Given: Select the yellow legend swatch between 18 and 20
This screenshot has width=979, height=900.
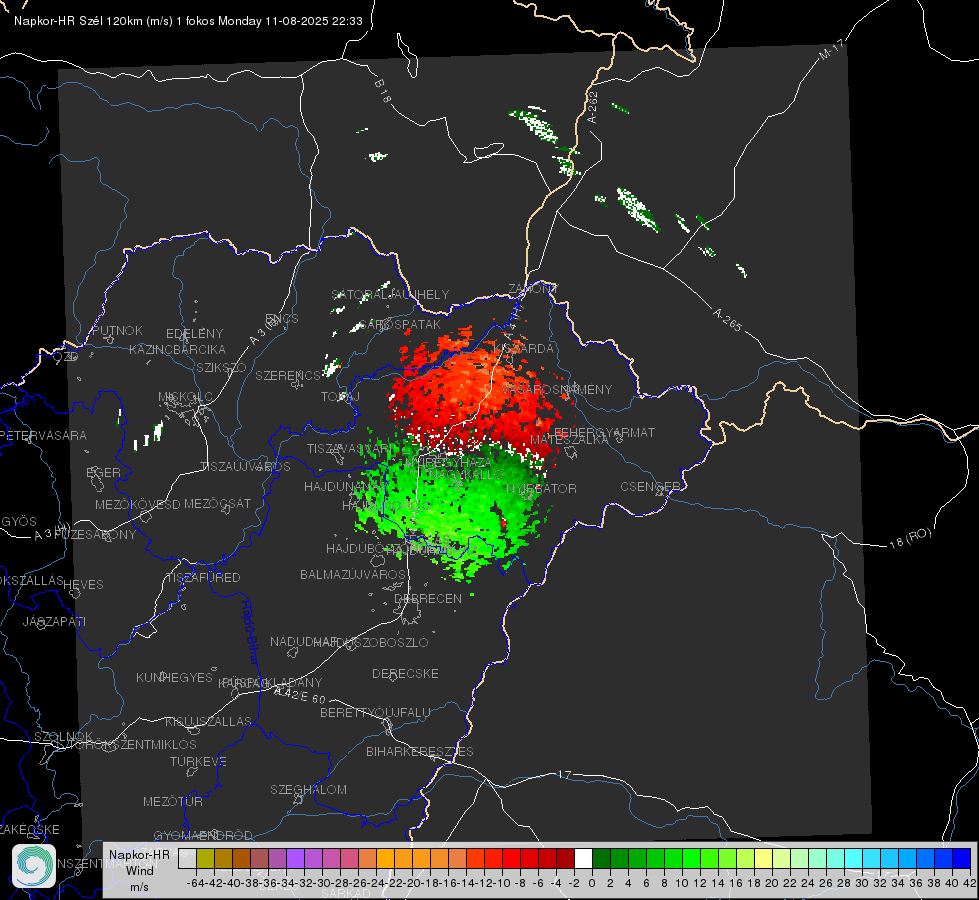Looking at the screenshot, I should pos(763,858).
